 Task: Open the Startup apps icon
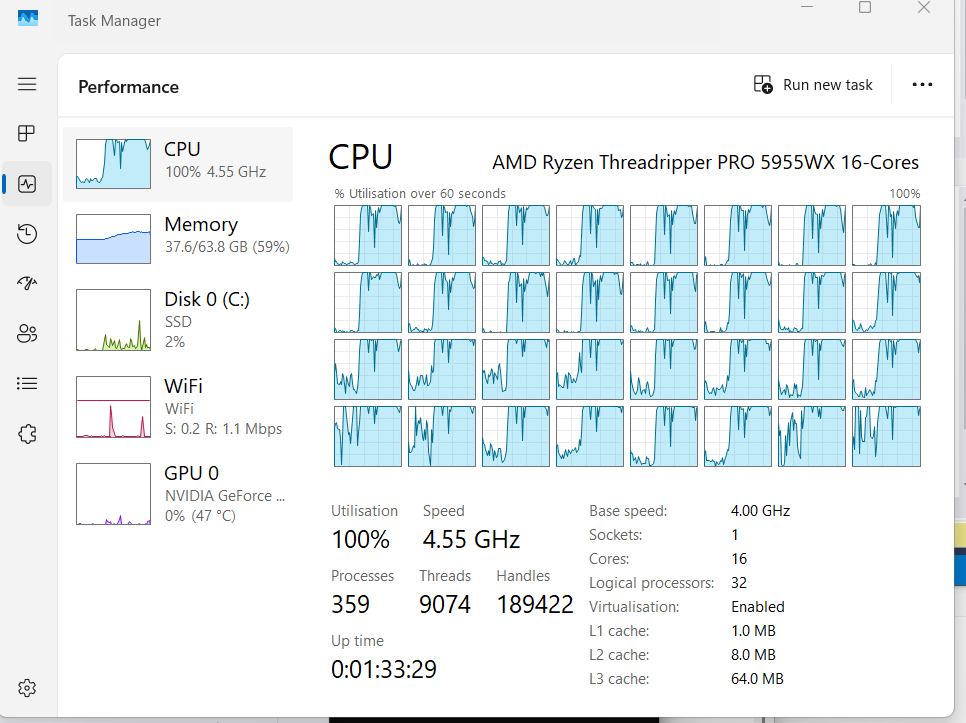[x=27, y=283]
